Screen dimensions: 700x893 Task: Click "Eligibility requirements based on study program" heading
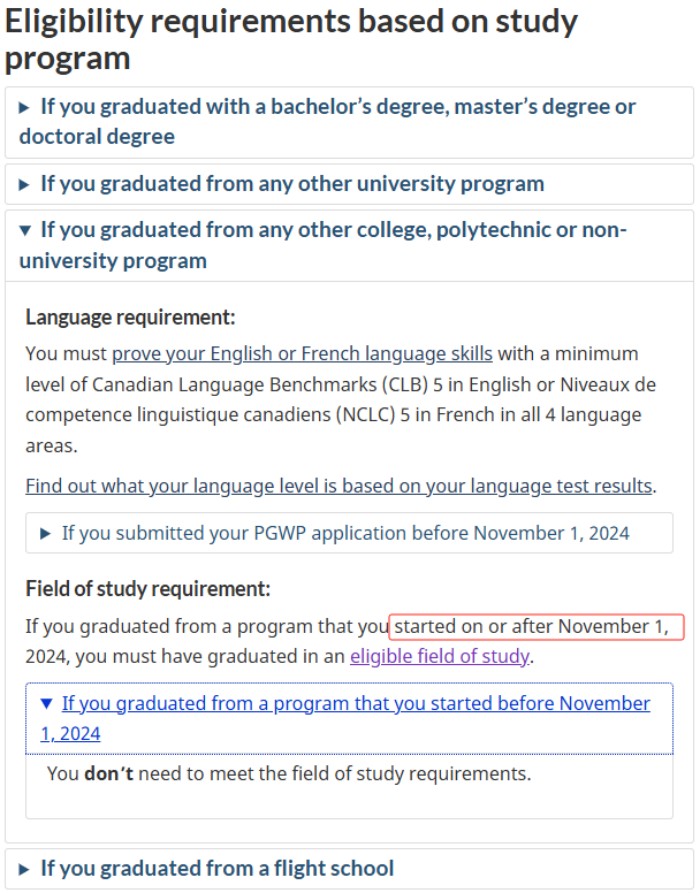tap(291, 40)
